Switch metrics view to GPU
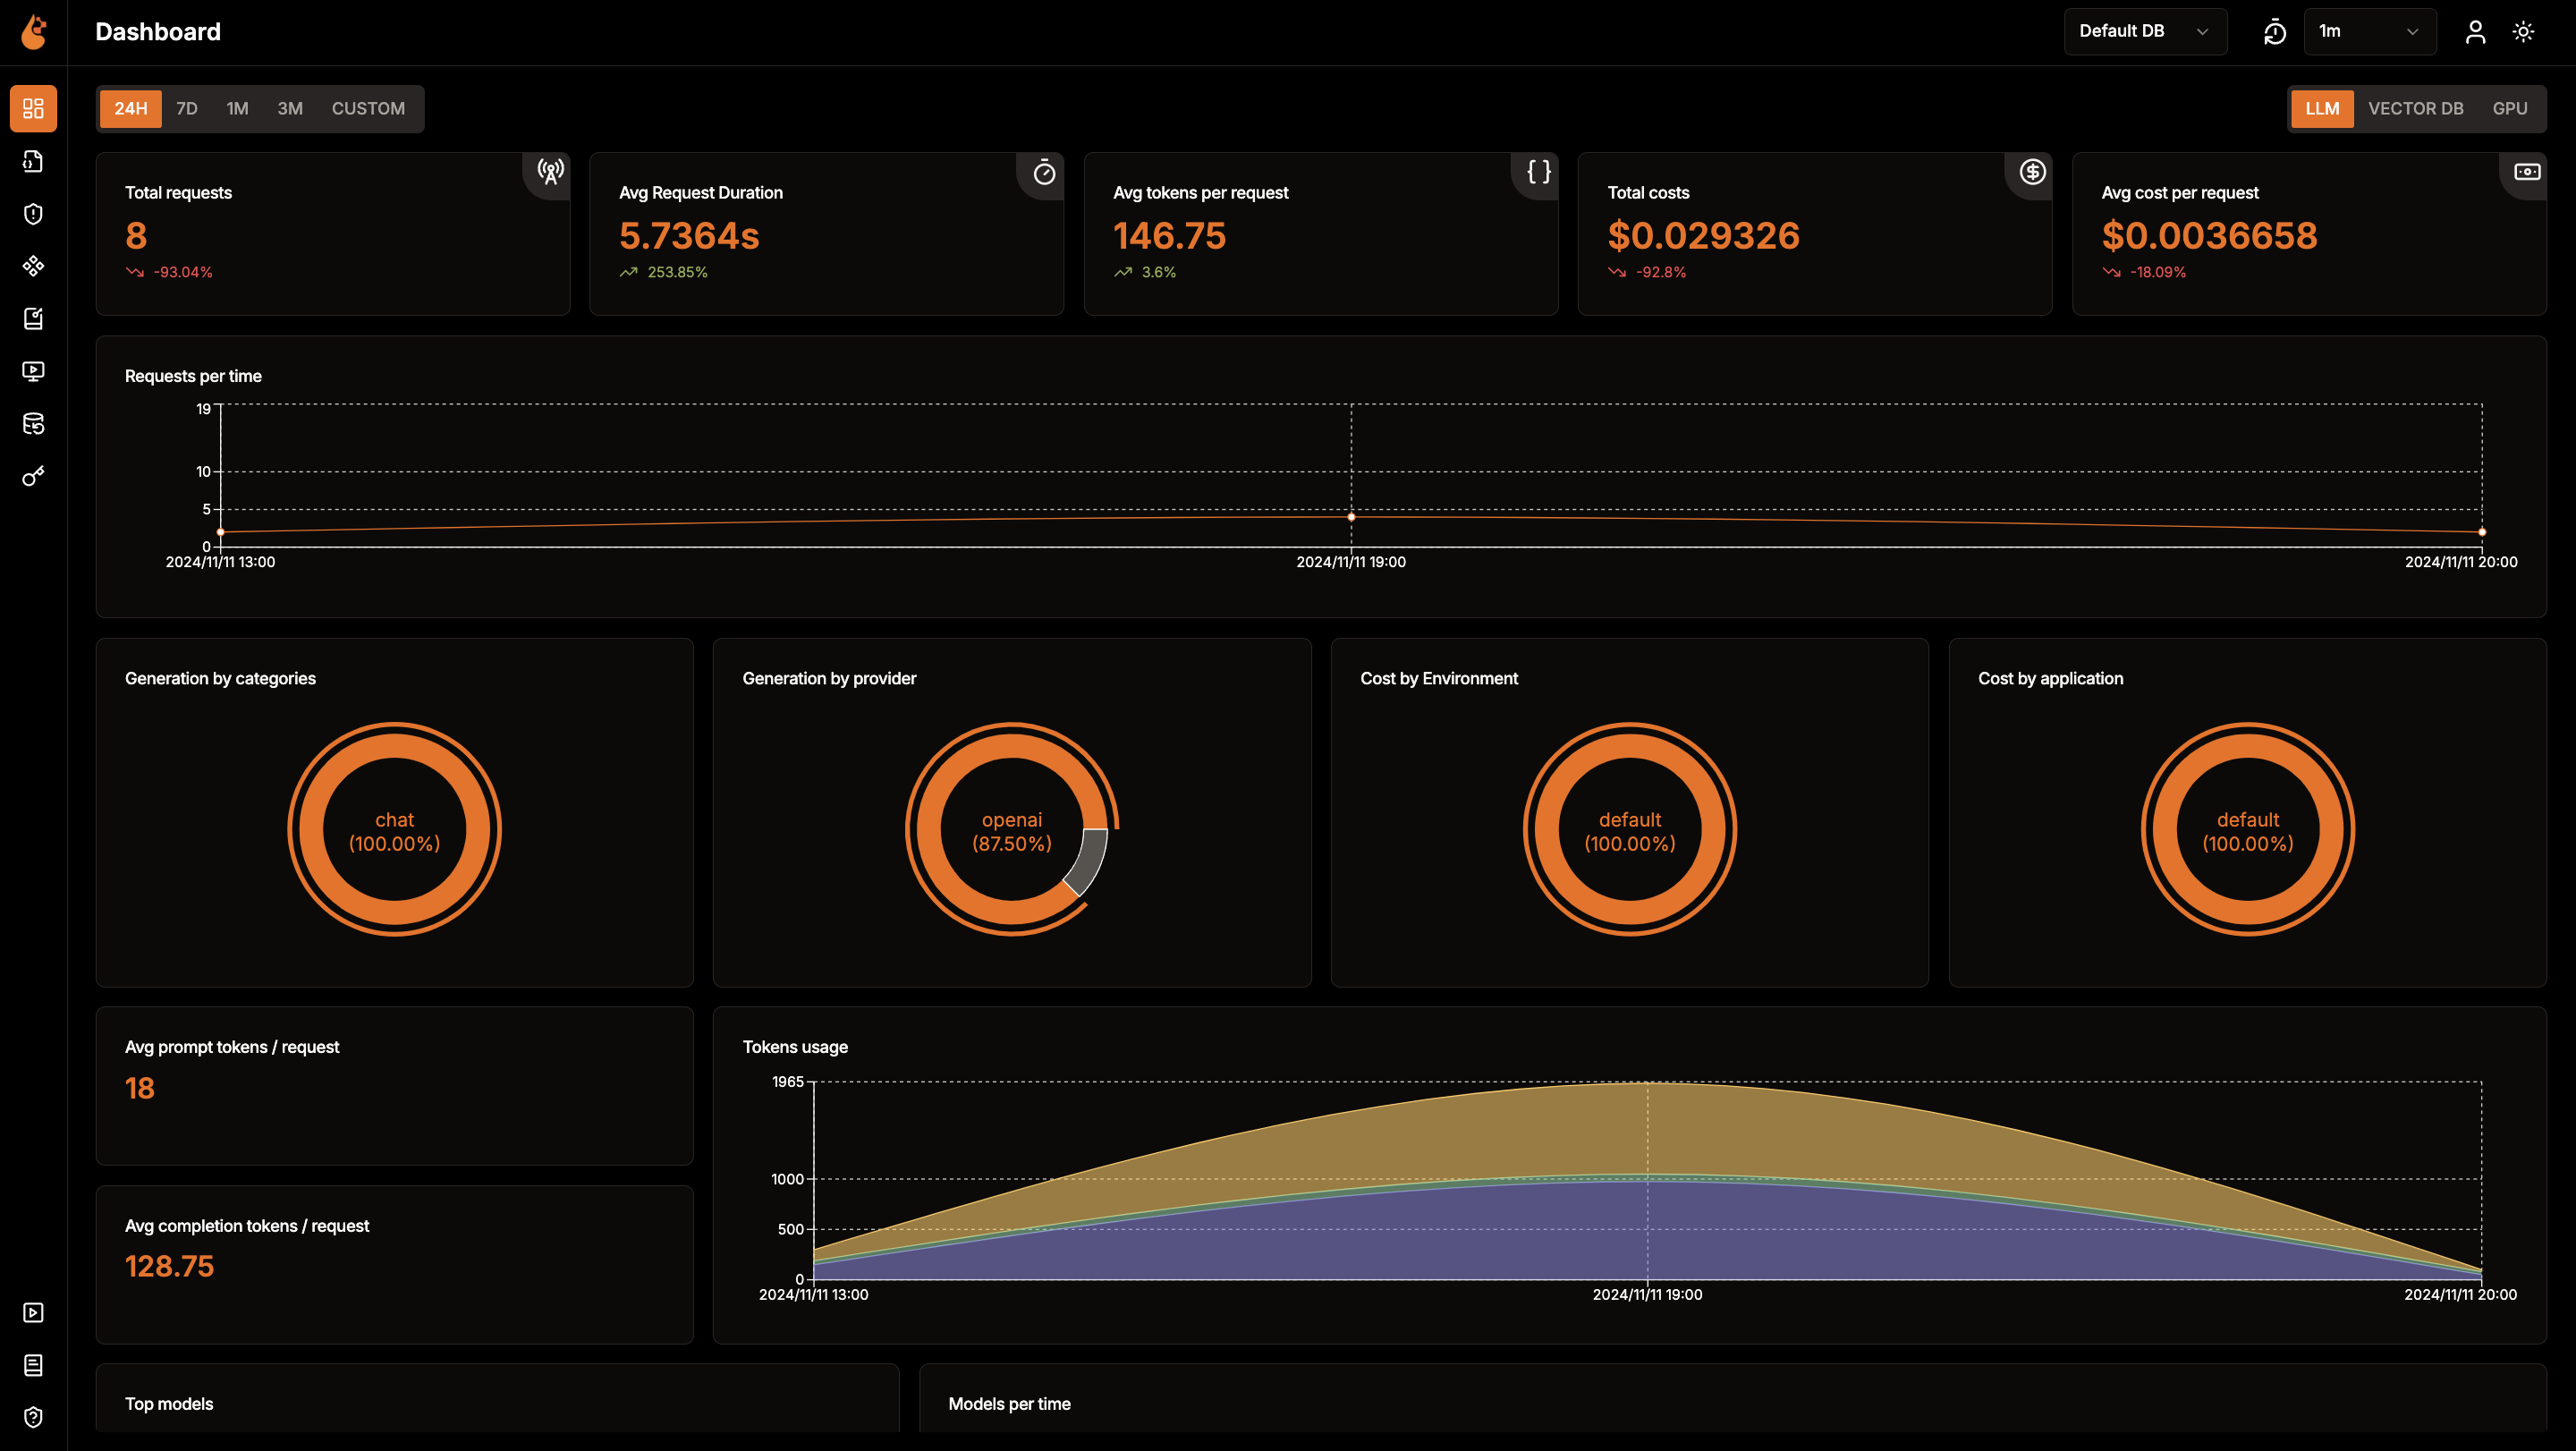The width and height of the screenshot is (2576, 1451). pos(2509,109)
